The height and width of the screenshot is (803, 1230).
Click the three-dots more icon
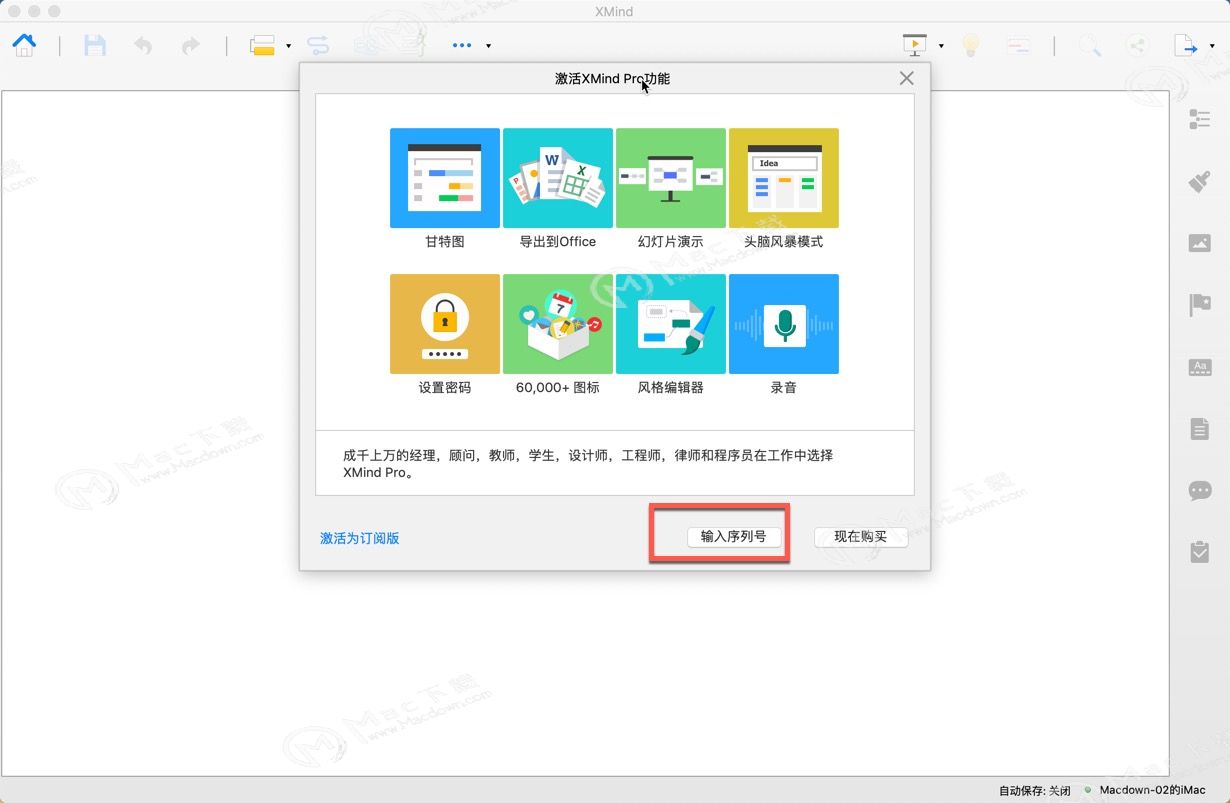[x=462, y=45]
